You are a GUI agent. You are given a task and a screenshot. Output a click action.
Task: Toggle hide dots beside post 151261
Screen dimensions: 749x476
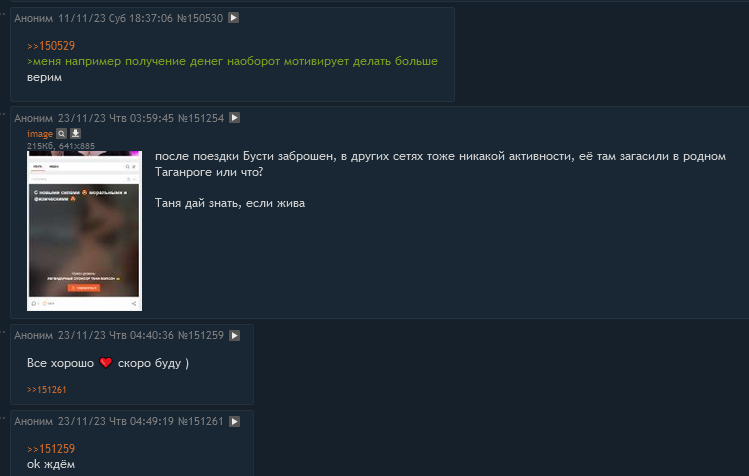tap(3, 418)
